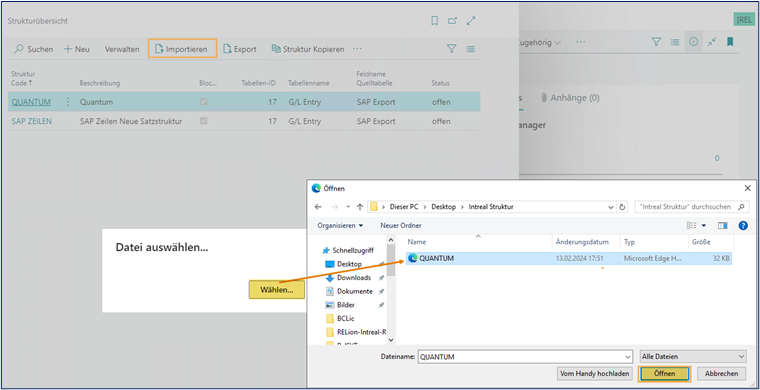The height and width of the screenshot is (390, 760).
Task: Click the collapse arrows icon in background page
Action: tap(712, 42)
